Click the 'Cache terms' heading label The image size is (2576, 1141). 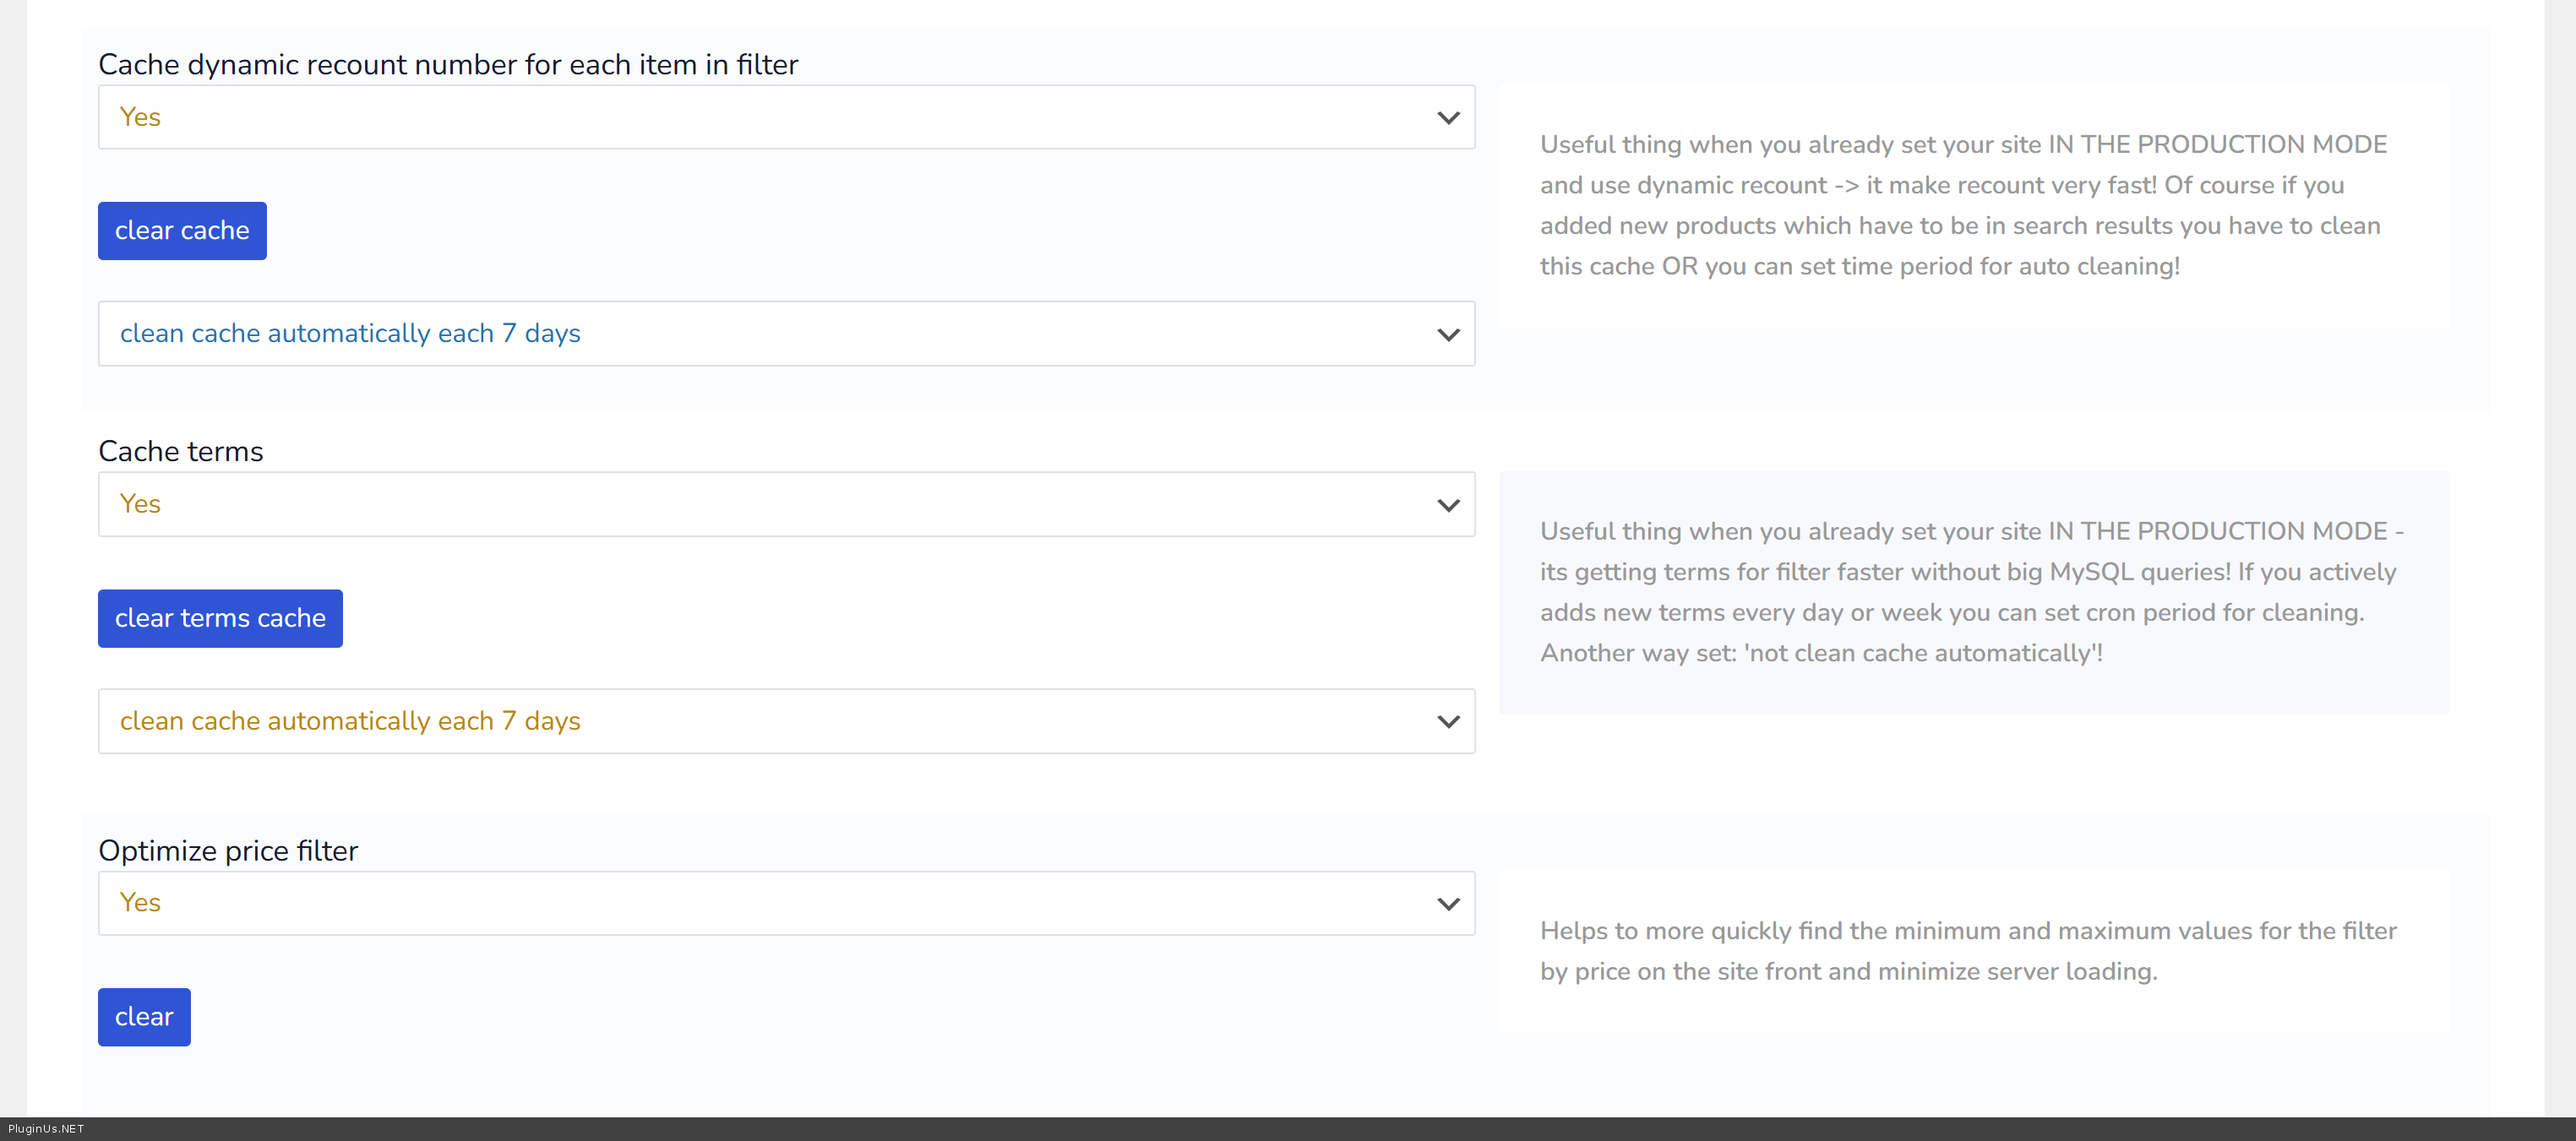pyautogui.click(x=181, y=452)
